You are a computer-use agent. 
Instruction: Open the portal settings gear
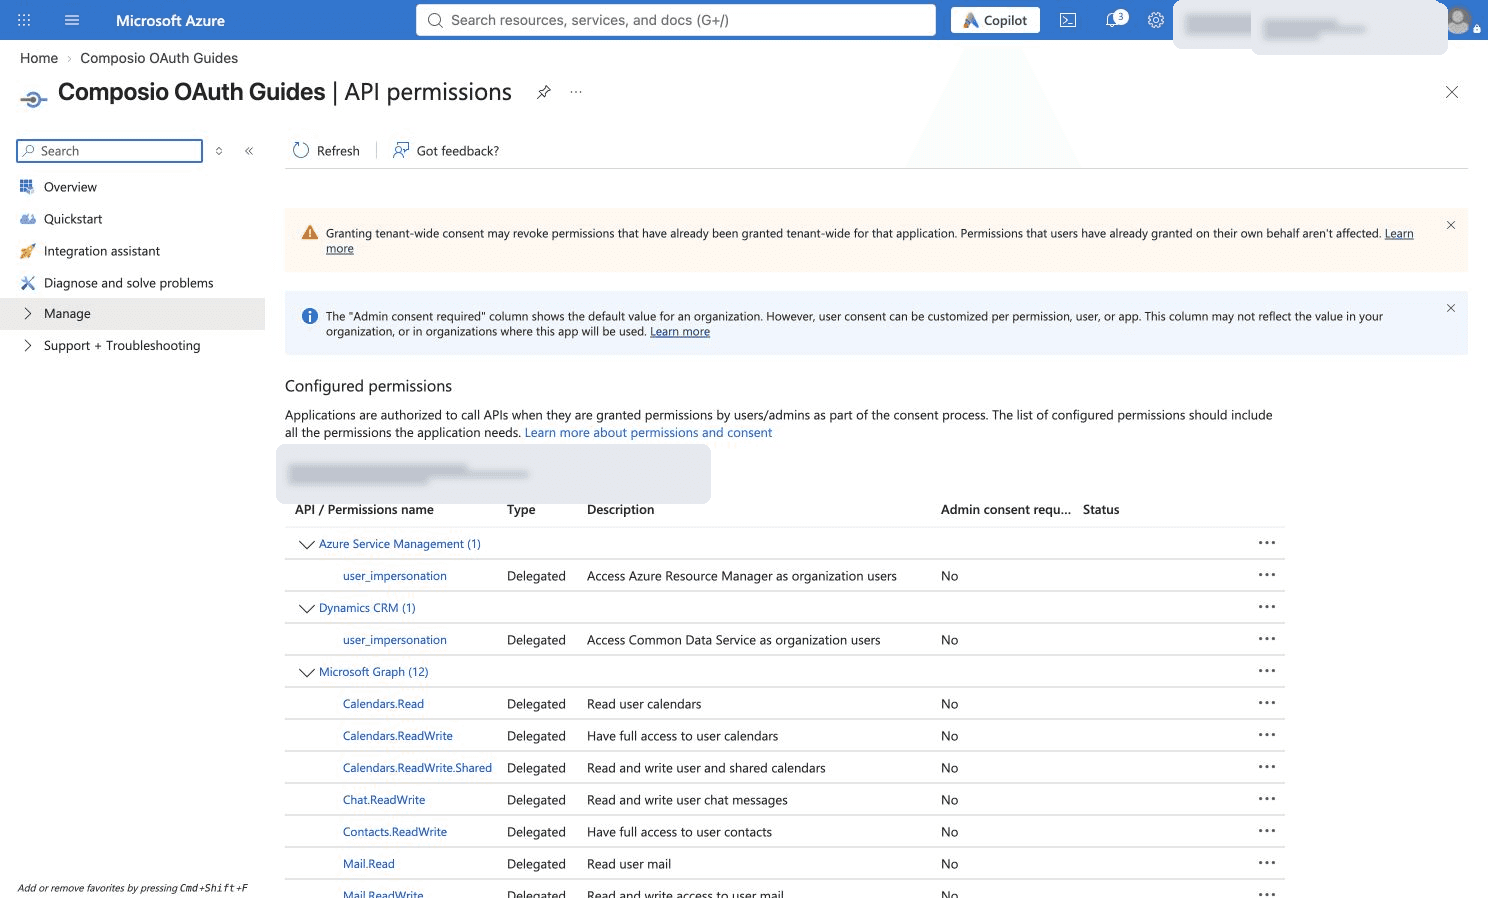[1156, 20]
